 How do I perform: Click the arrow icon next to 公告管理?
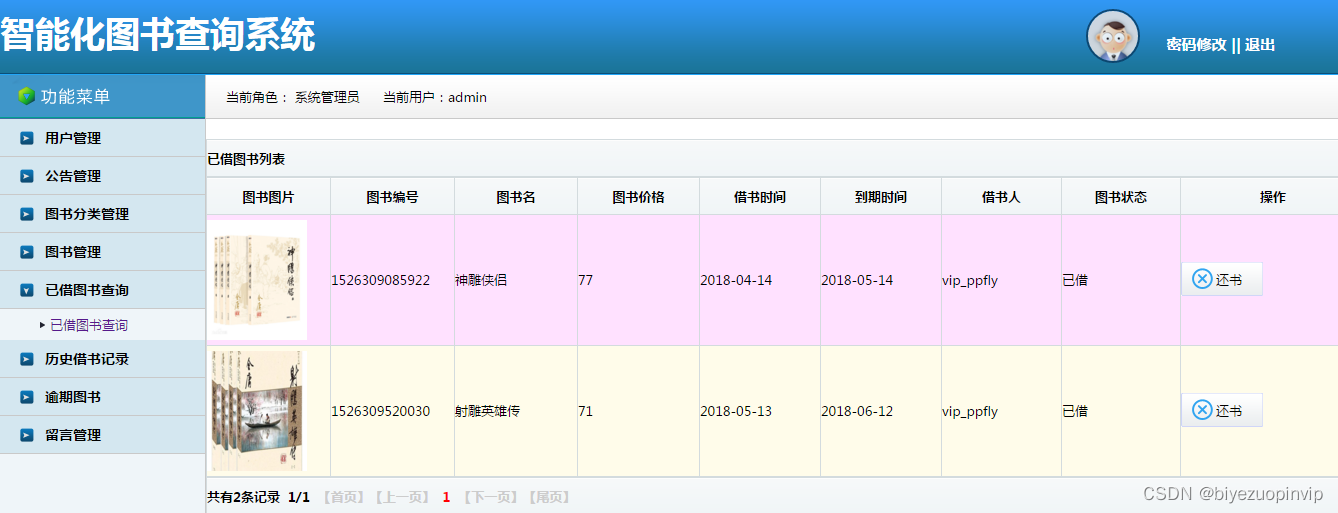click(x=27, y=176)
